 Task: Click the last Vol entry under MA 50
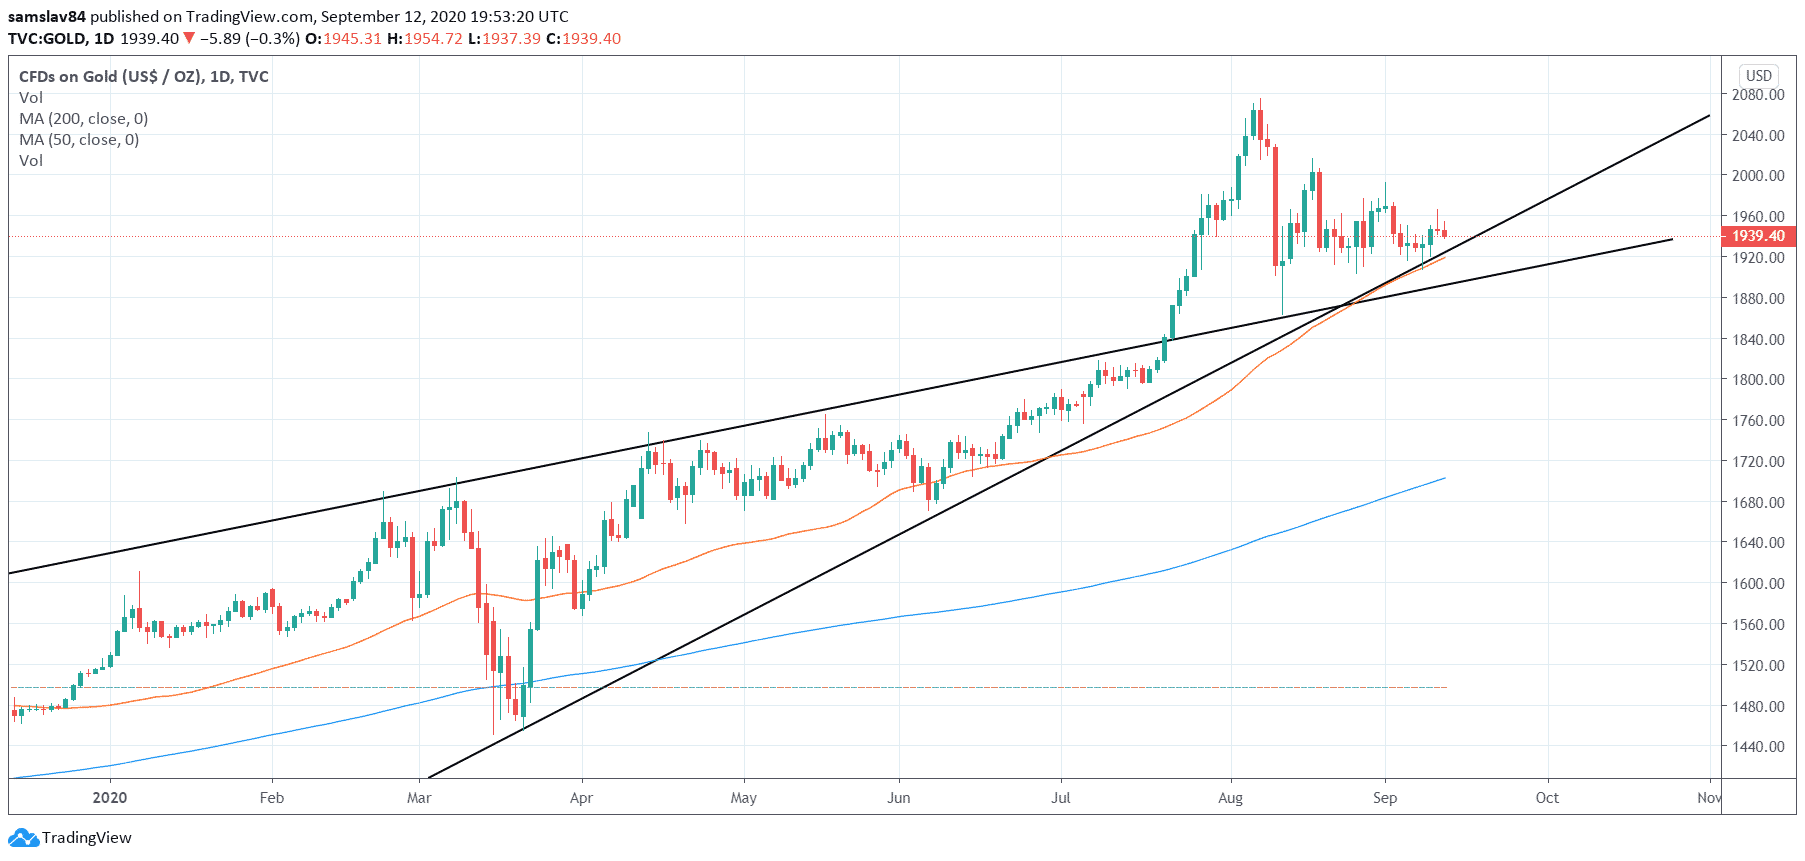(x=31, y=160)
